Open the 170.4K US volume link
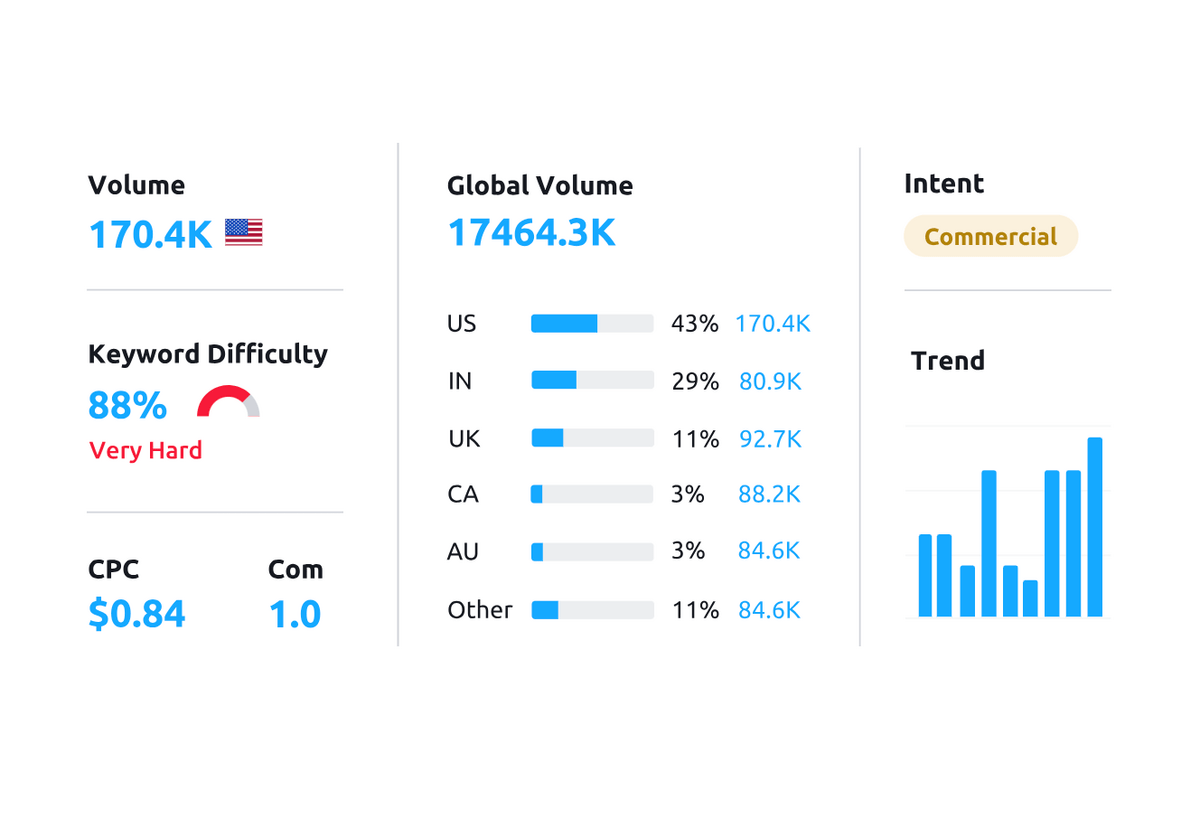 (772, 324)
